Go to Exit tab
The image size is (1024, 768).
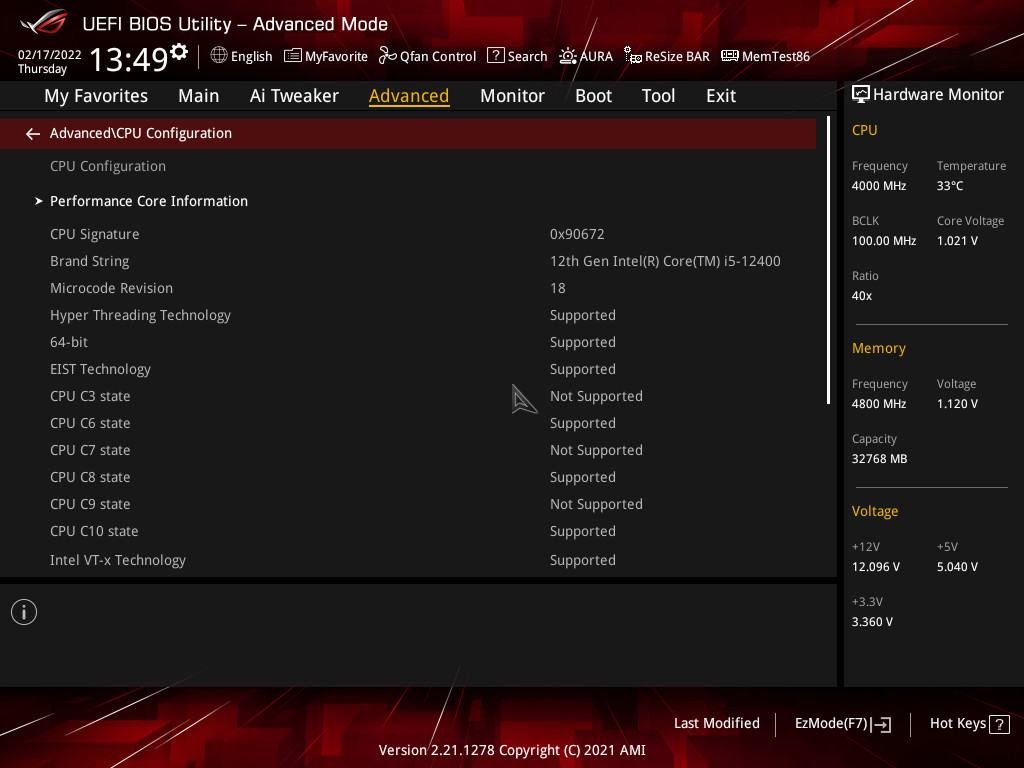pos(721,96)
